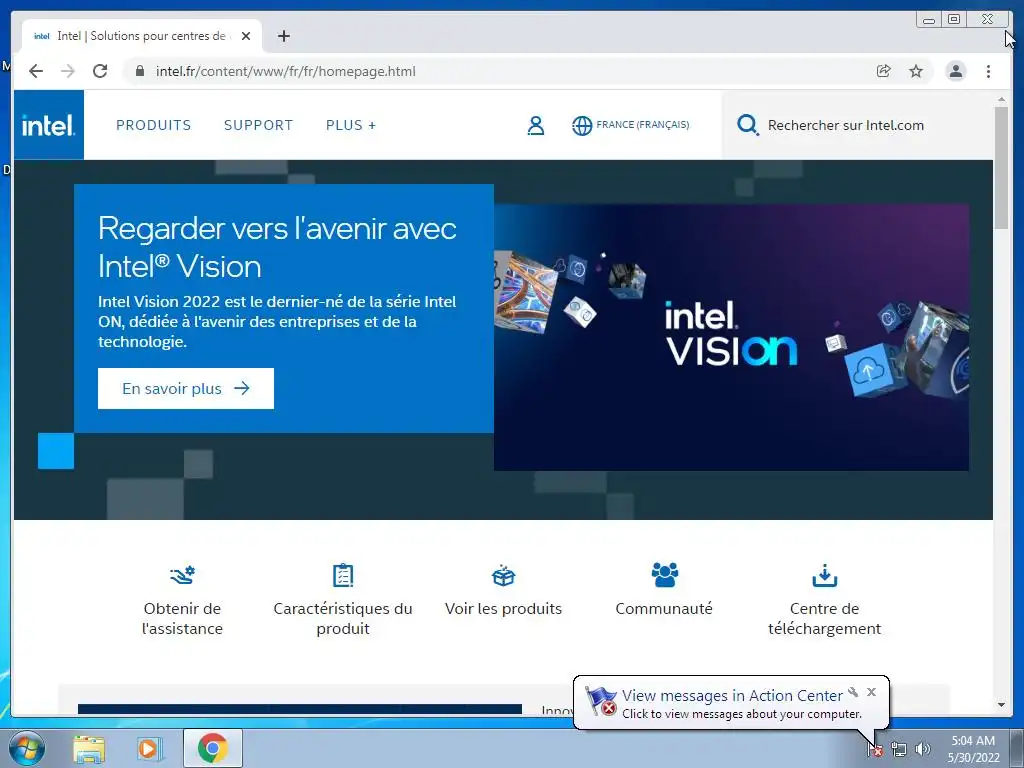Click the wrench icon in the notification balloon
1024x768 pixels.
(x=853, y=692)
